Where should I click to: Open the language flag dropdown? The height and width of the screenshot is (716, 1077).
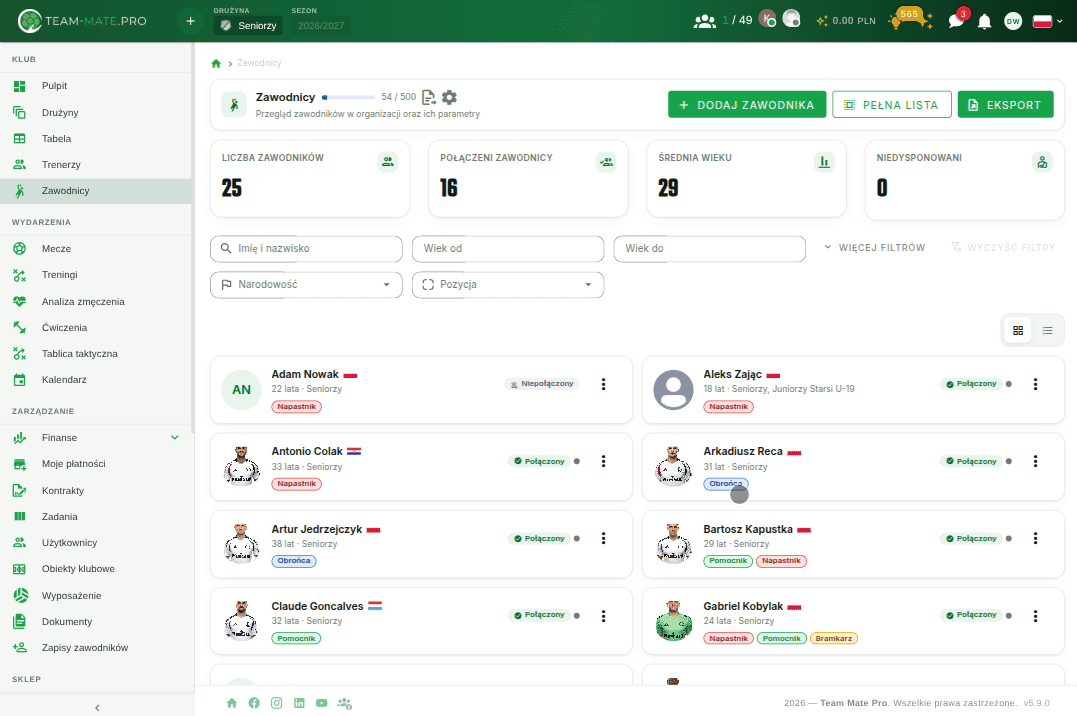1047,21
